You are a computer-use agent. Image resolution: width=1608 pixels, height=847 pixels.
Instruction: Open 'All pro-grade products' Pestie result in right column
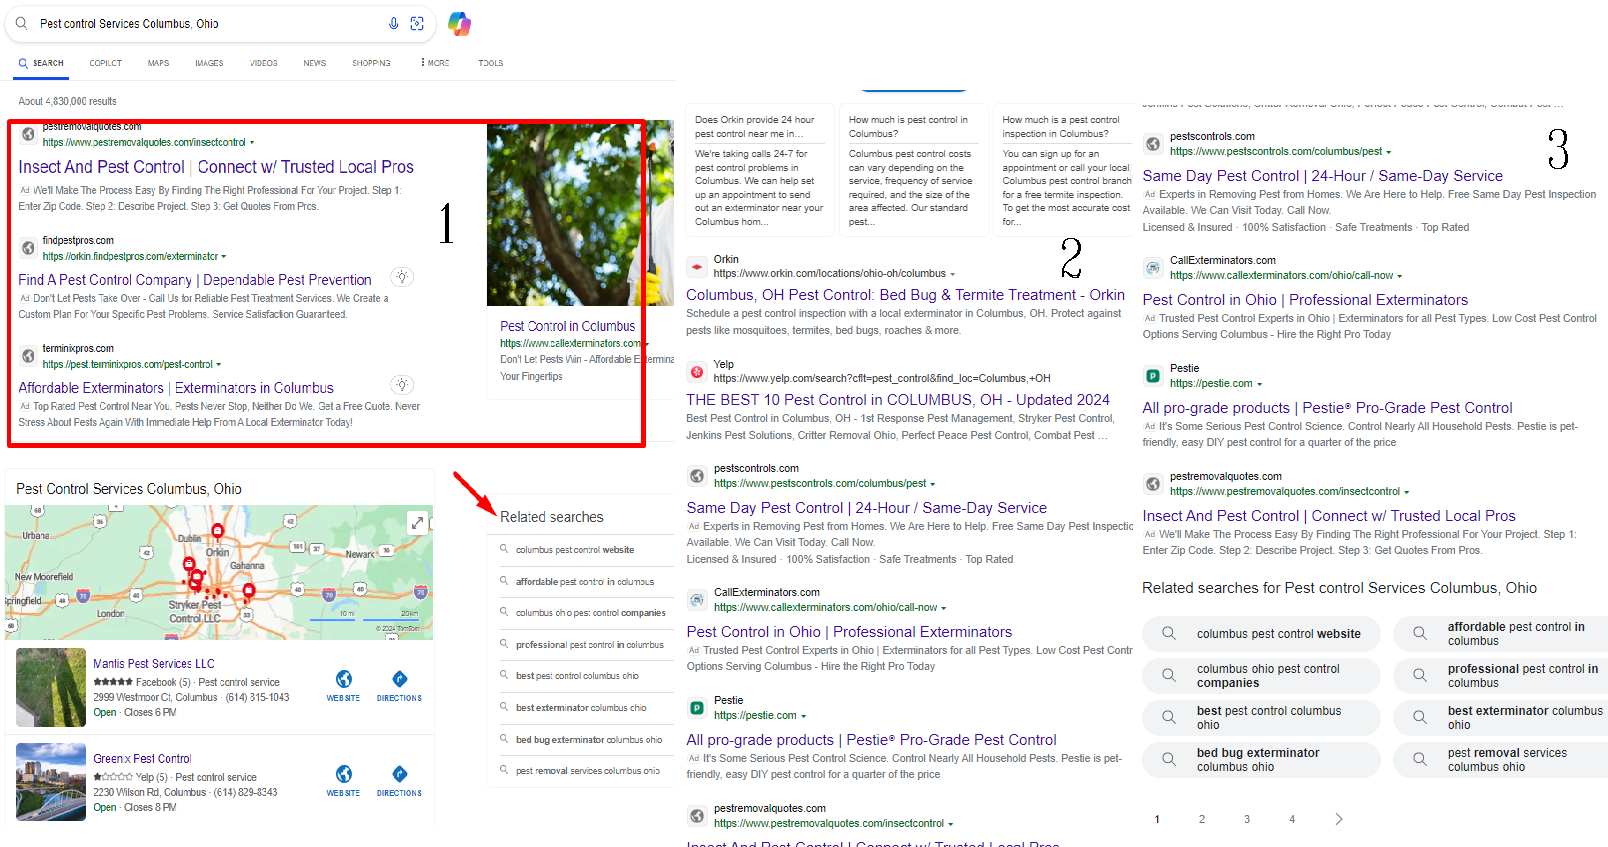click(1327, 408)
